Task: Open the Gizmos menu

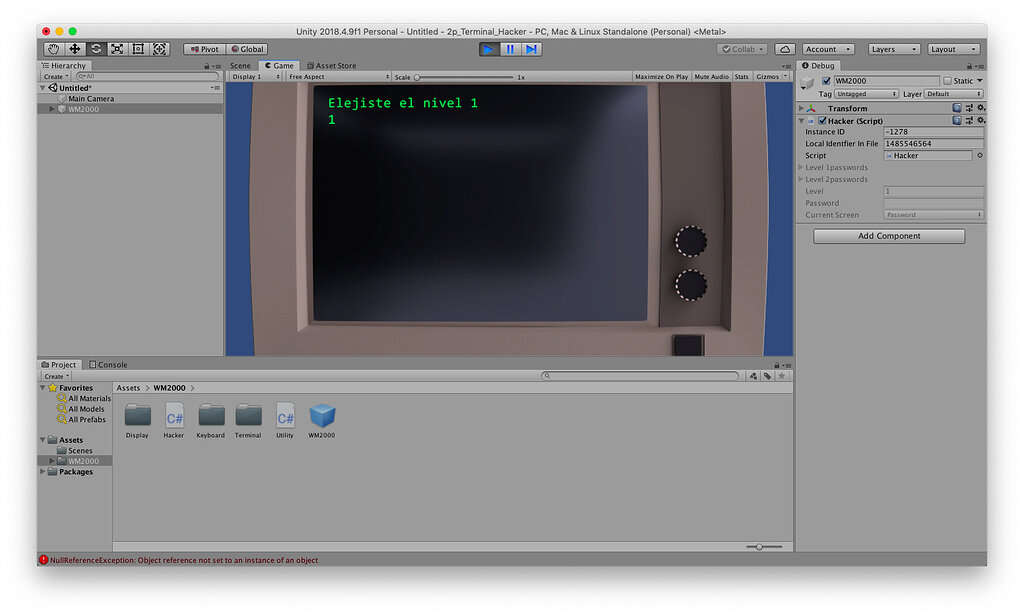Action: [x=771, y=76]
